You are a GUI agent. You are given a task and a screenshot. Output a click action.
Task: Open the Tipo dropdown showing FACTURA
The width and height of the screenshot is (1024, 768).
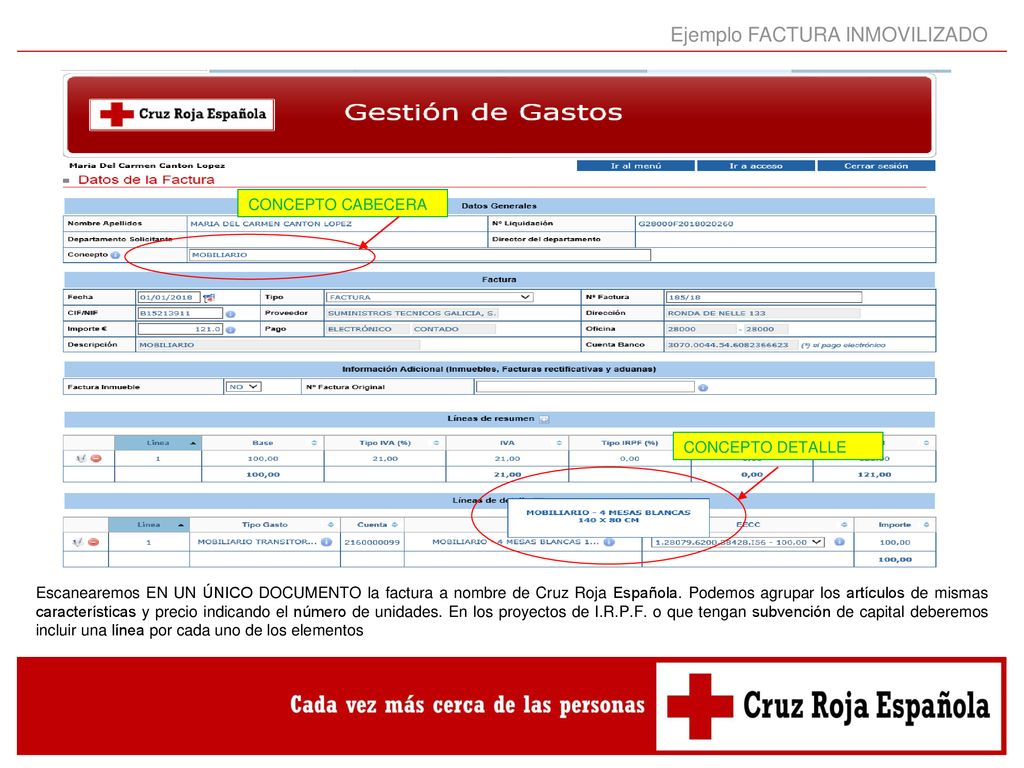pos(429,297)
